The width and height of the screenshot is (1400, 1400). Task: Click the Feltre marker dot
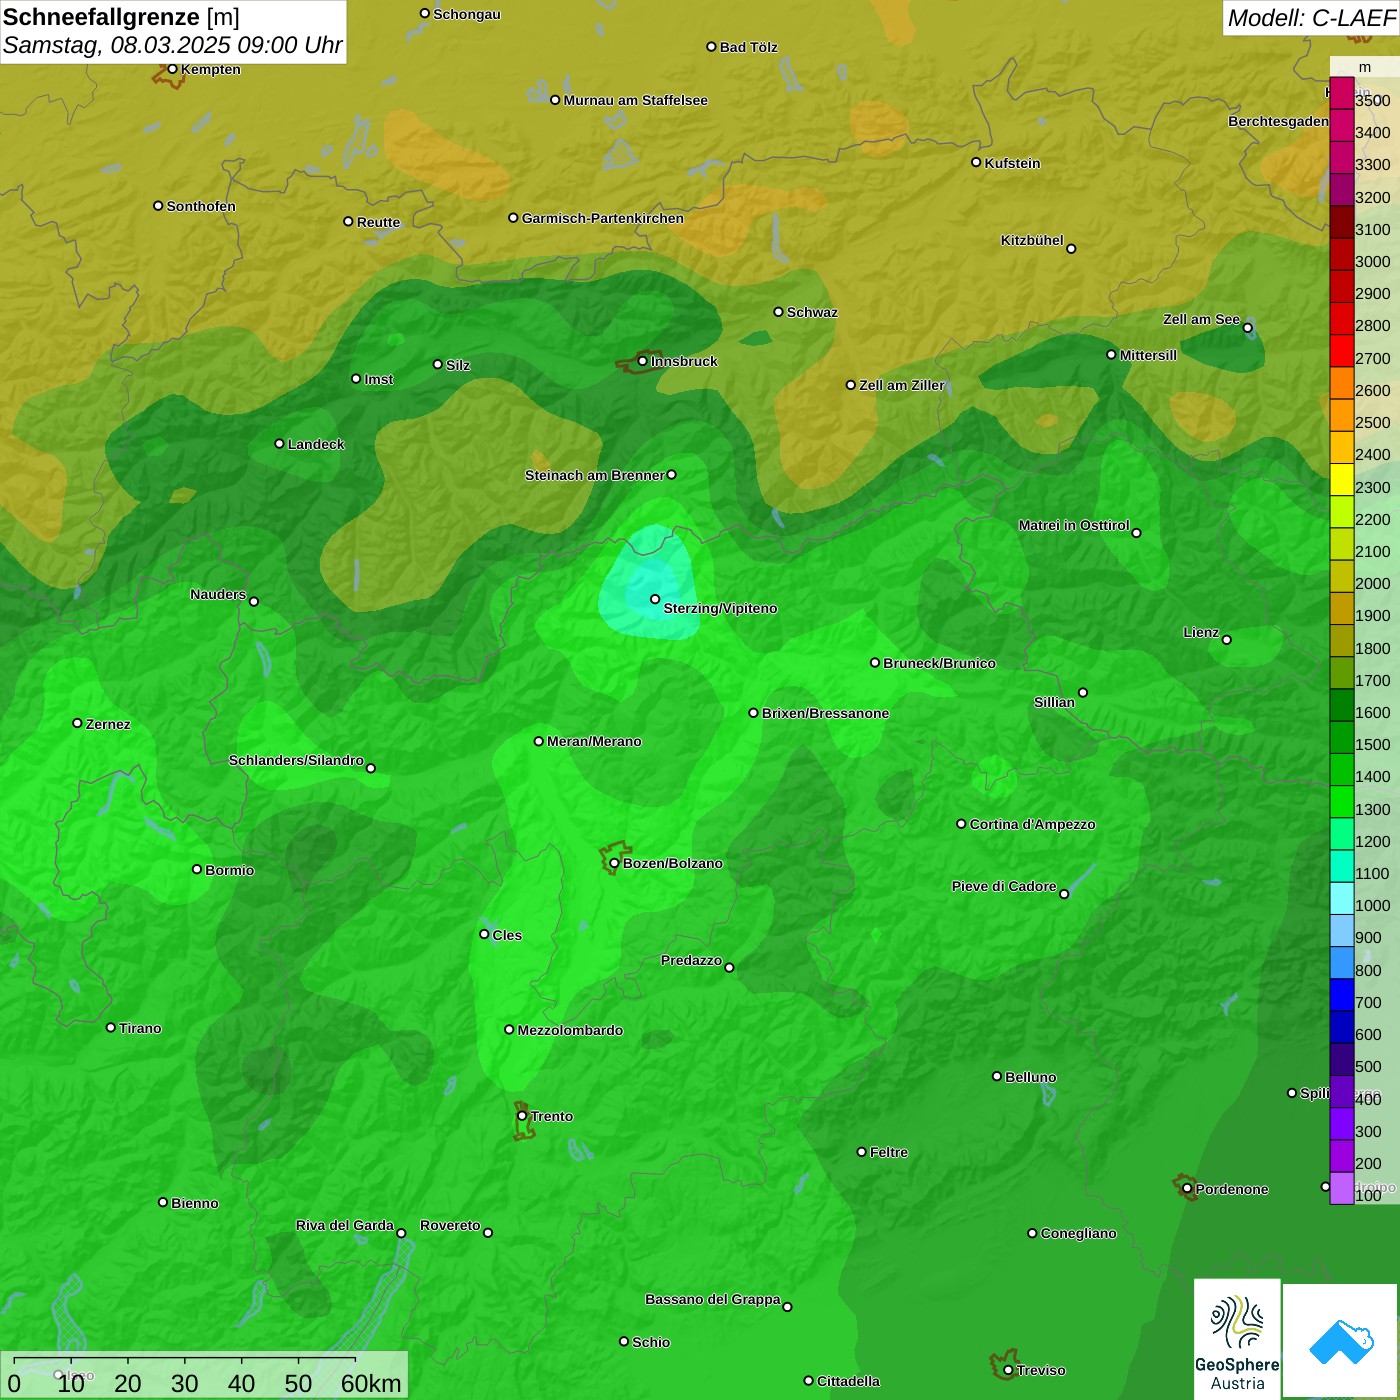pyautogui.click(x=861, y=1152)
